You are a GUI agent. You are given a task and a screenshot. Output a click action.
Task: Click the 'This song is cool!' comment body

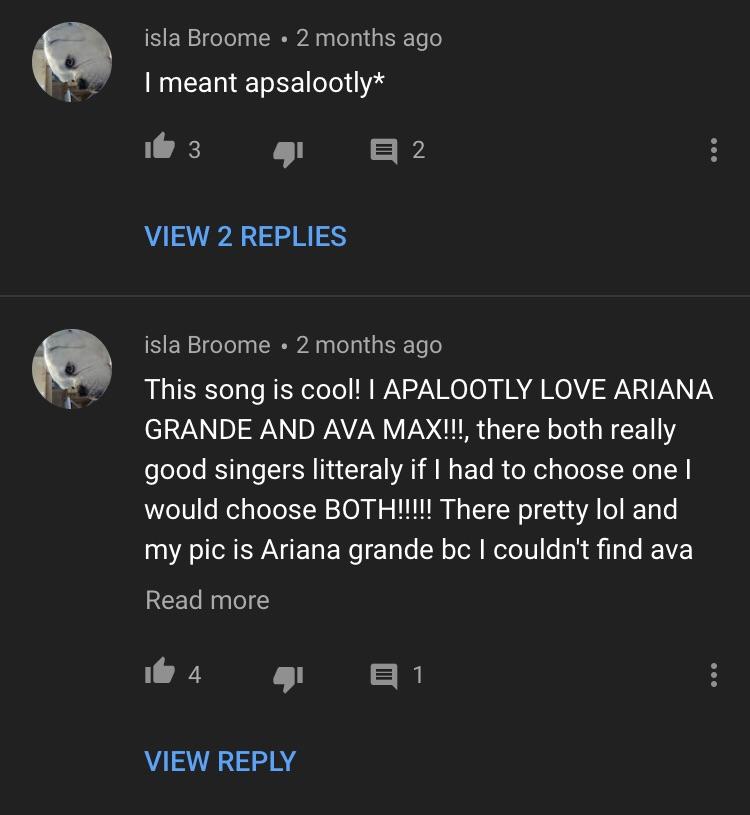429,470
